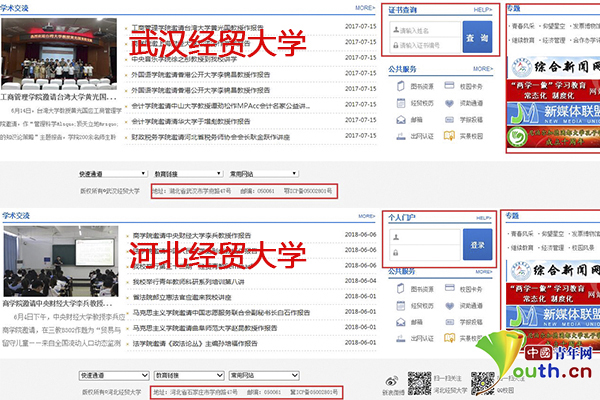The width and height of the screenshot is (600, 400).
Task: Click 校园风景 topic on the 河北经贸大学 page
Action: click(x=583, y=248)
